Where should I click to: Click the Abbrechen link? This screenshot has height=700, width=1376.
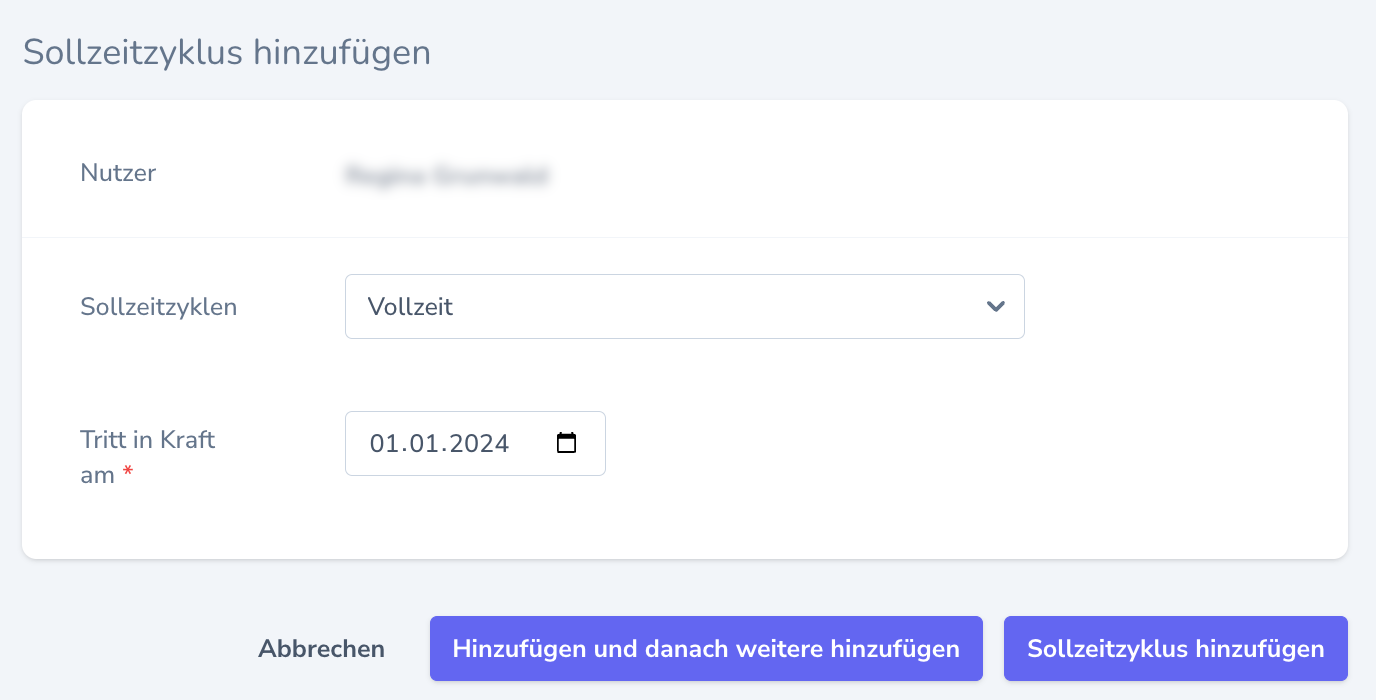(321, 649)
